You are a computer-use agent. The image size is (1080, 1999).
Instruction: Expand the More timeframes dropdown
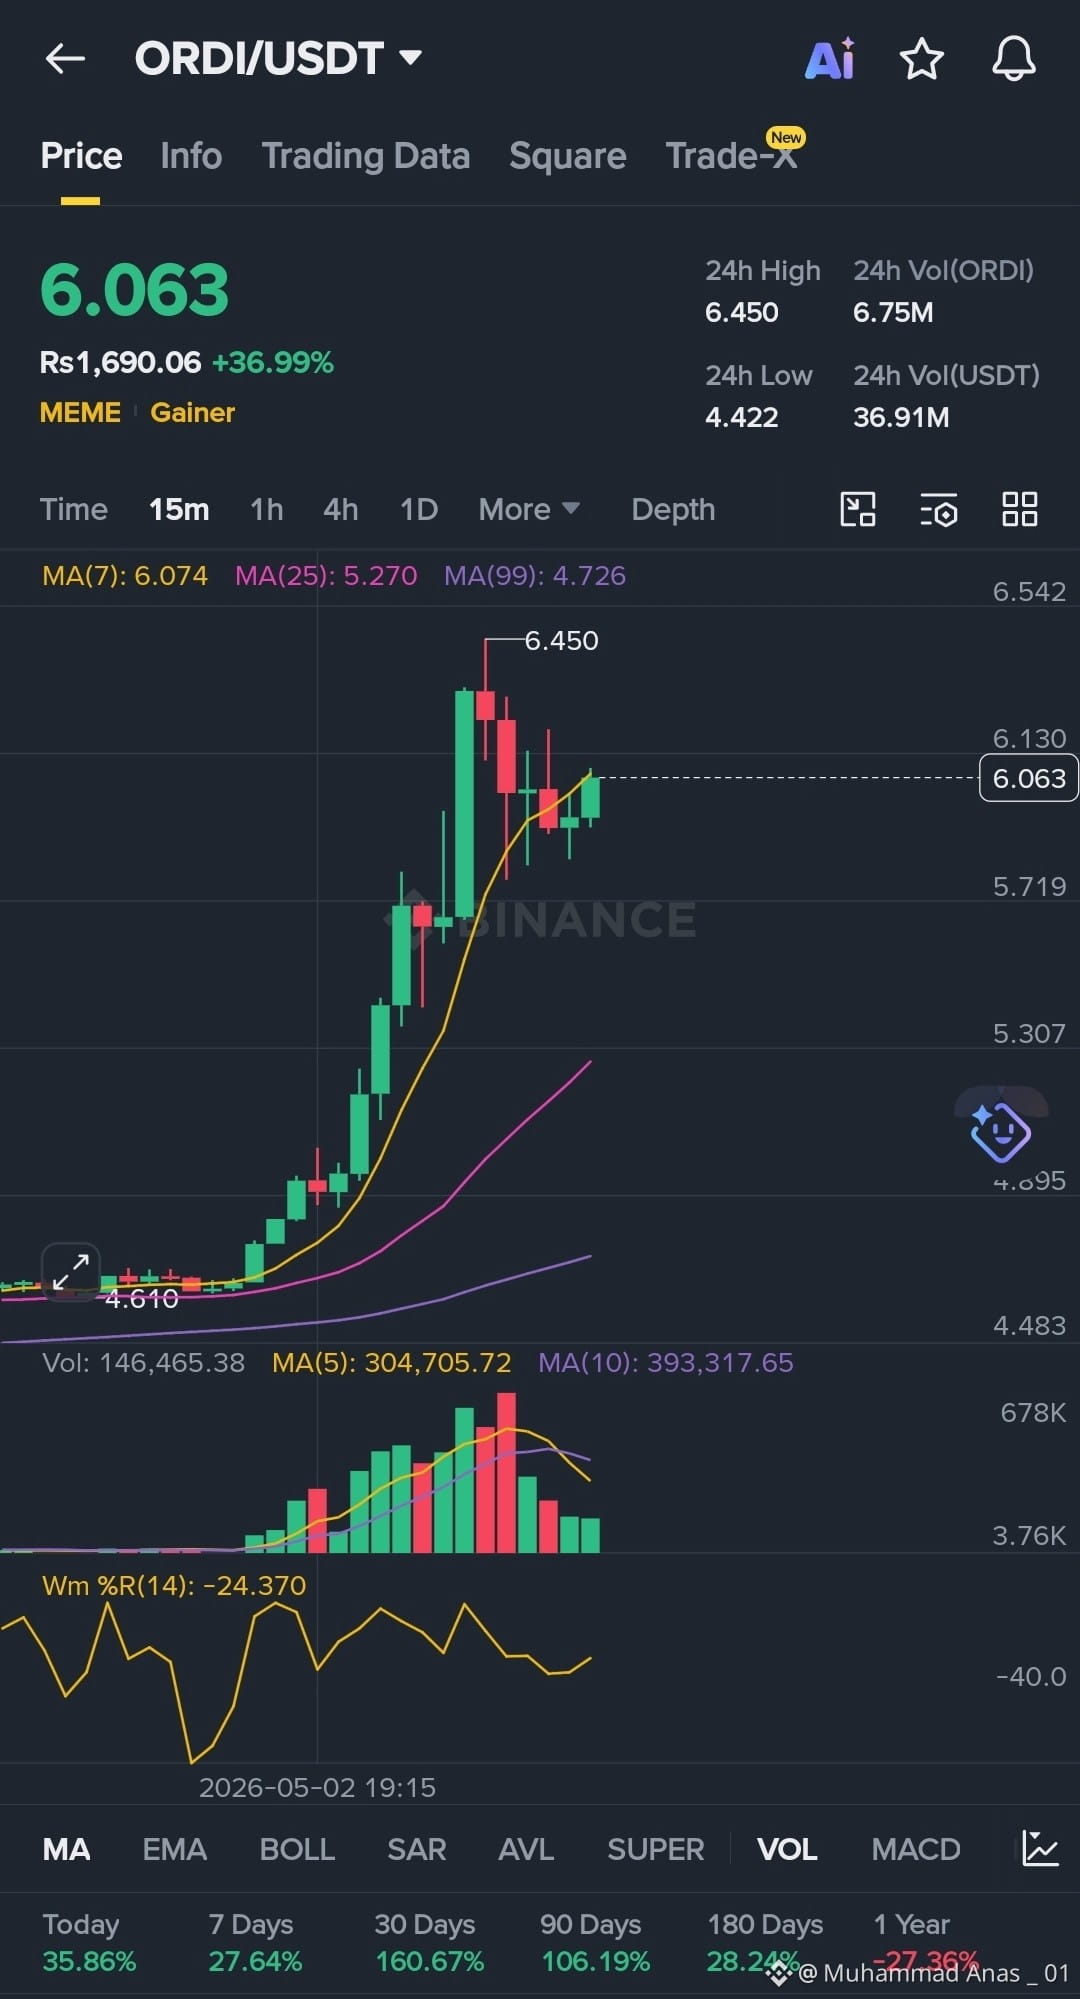[x=529, y=509]
